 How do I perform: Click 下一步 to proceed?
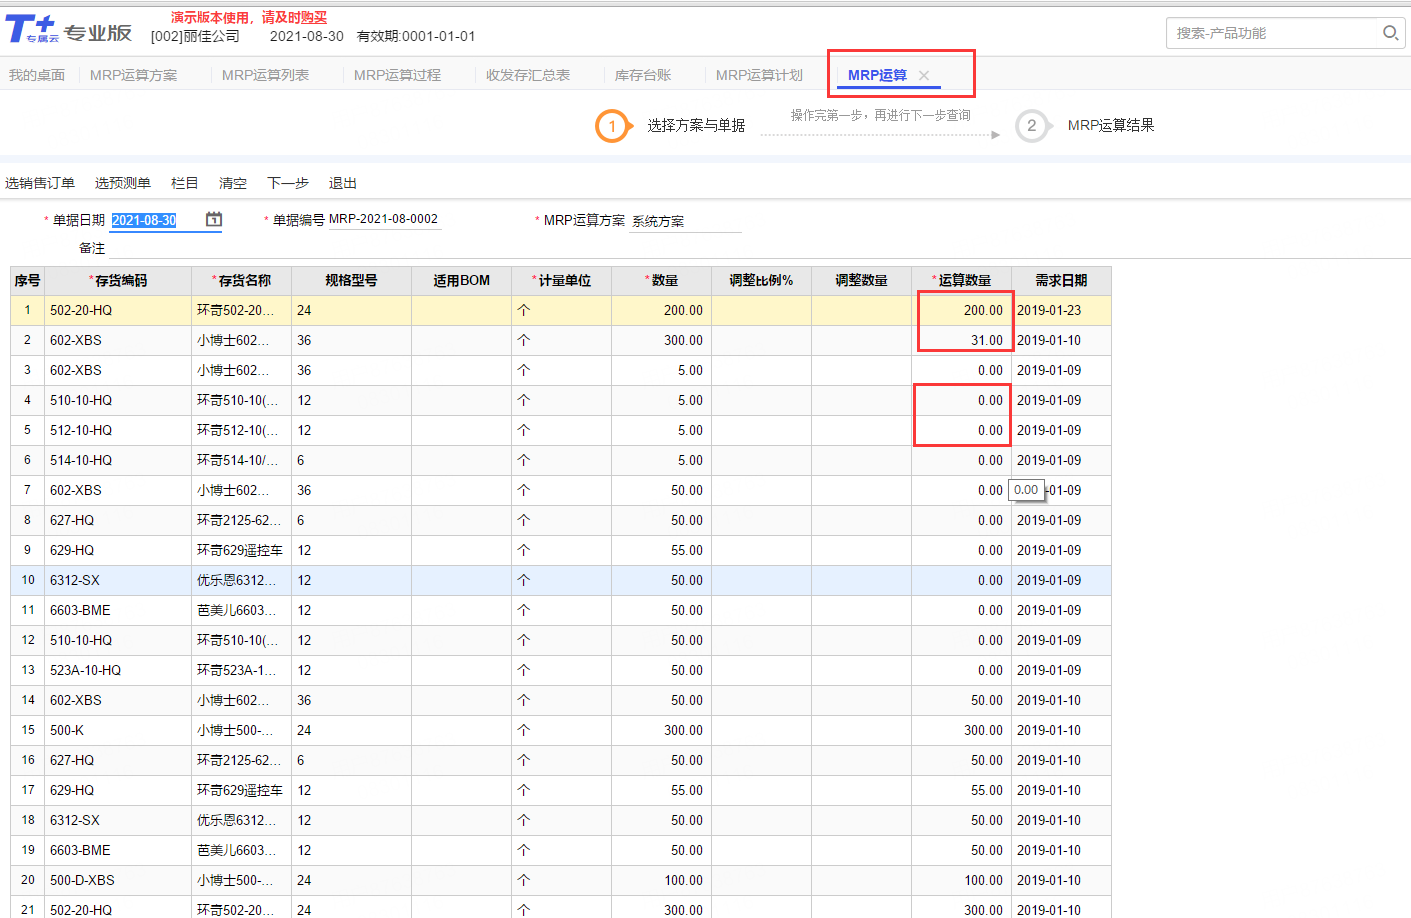(x=288, y=183)
